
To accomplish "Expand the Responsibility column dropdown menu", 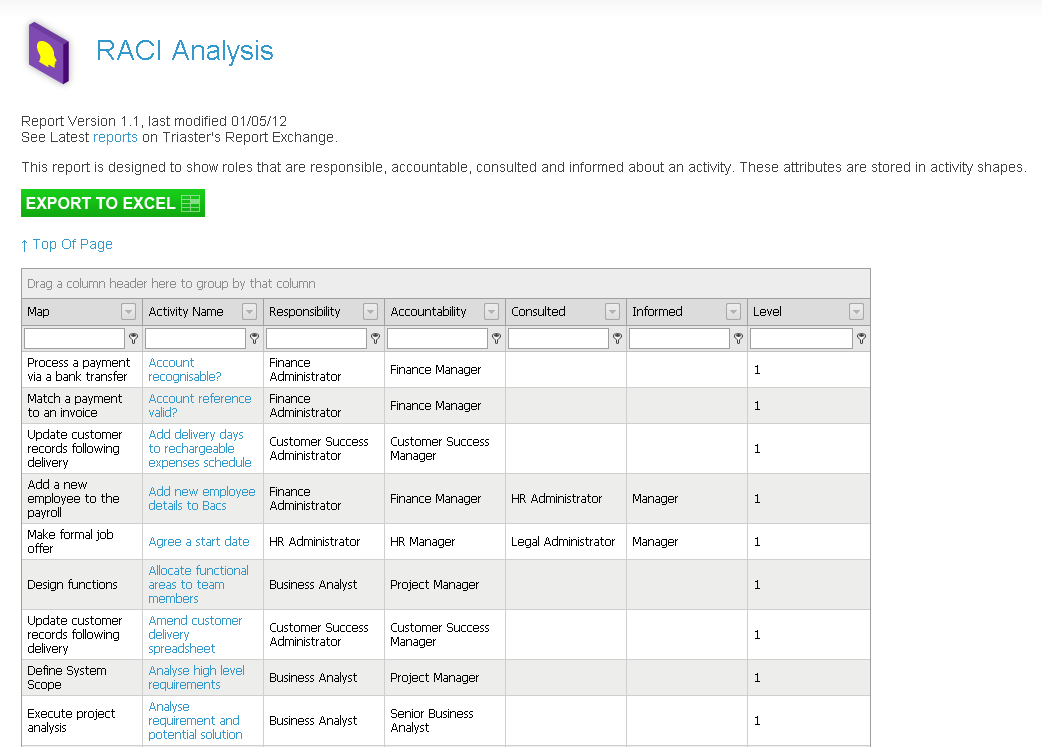I will point(370,312).
